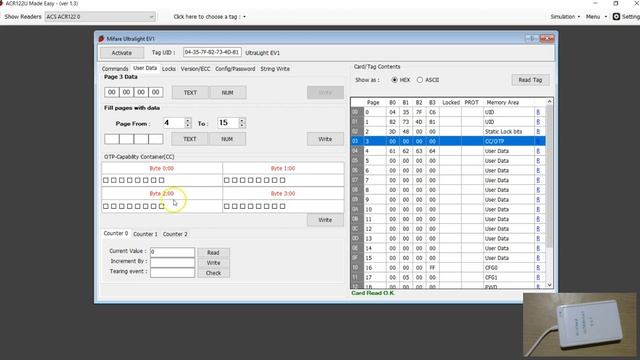
Task: Click the counter Read button
Action: [213, 253]
